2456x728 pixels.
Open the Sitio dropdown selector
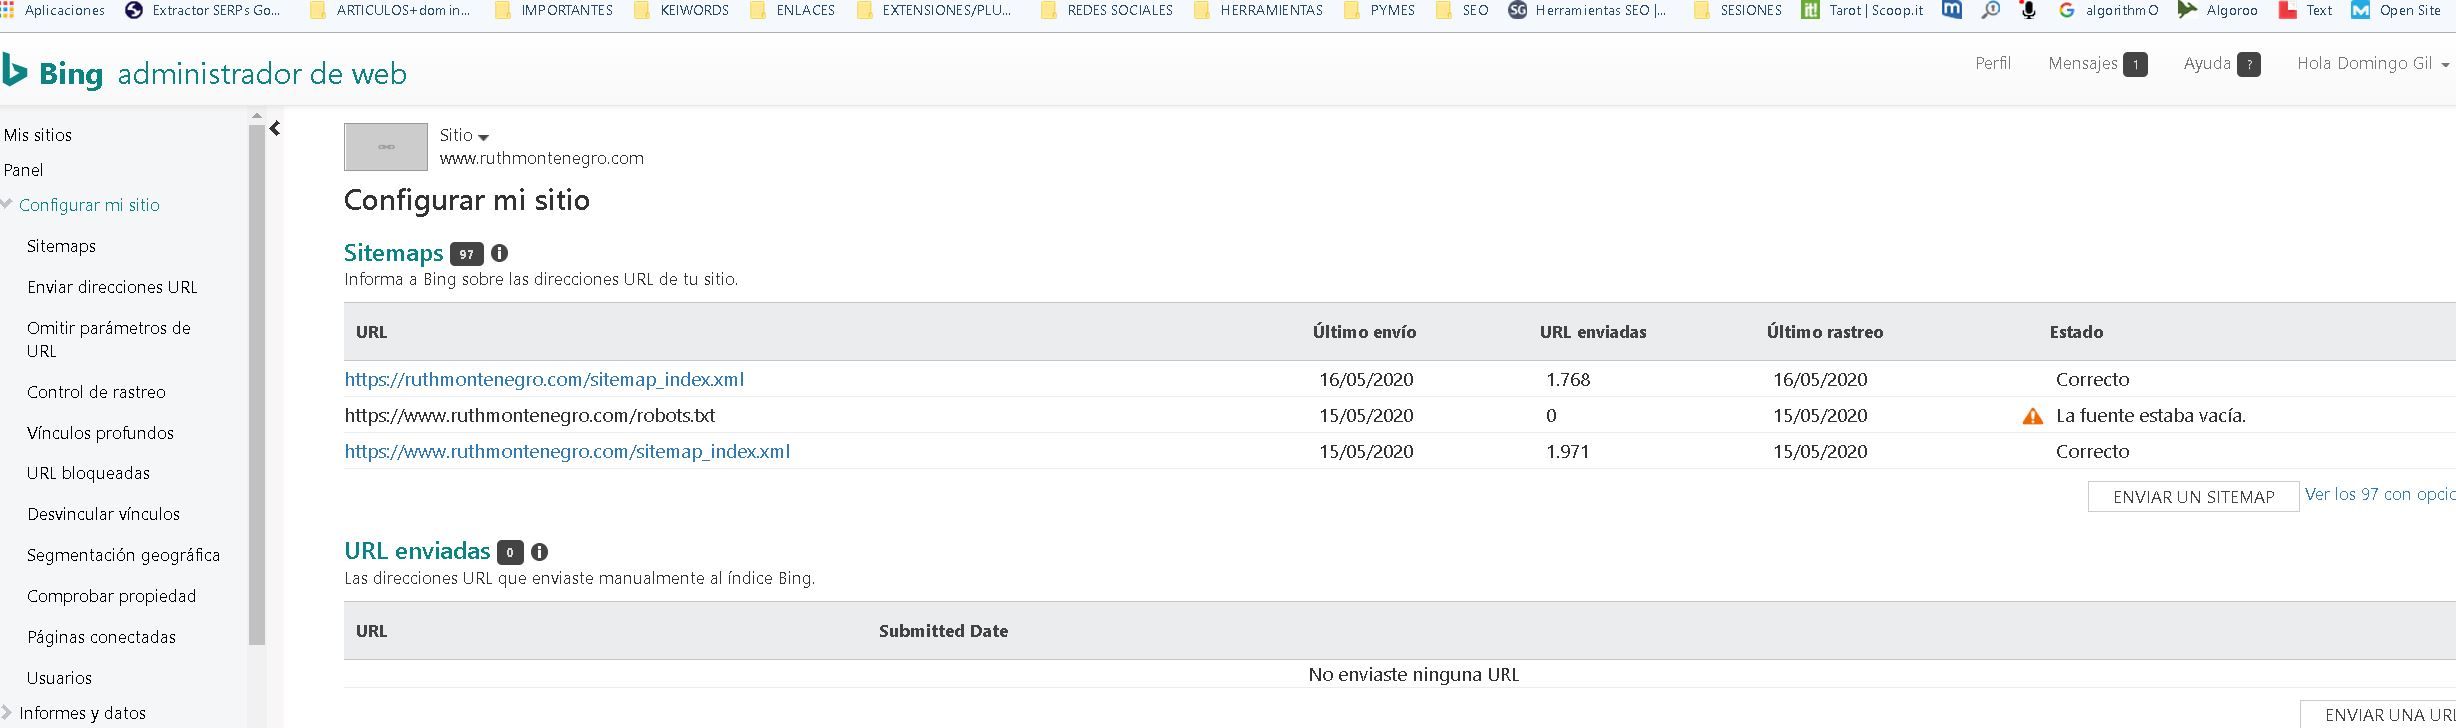[x=464, y=135]
